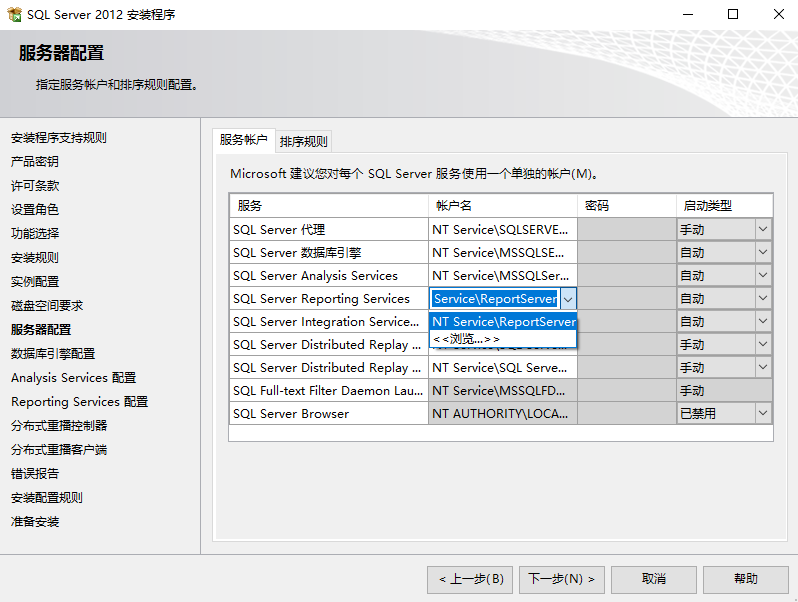
Task: Click the SQL Full-text Filter Daemon row label
Action: [328, 391]
